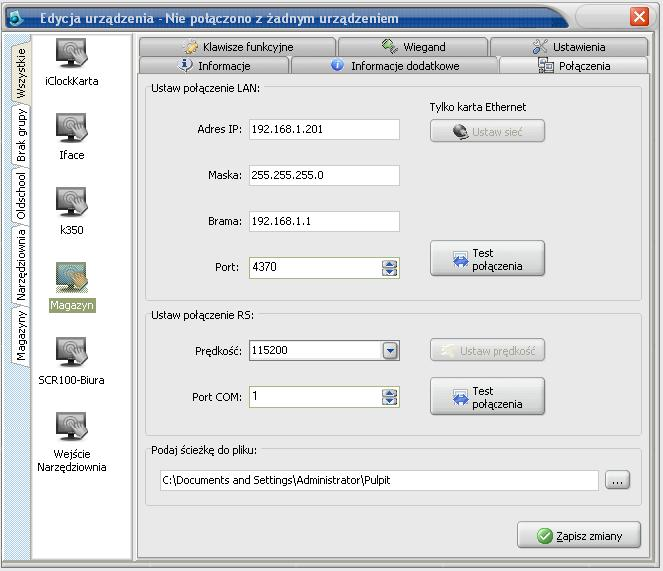Open the Narzędziownia side tab
Screen dimensions: 663x571
[x=21, y=265]
